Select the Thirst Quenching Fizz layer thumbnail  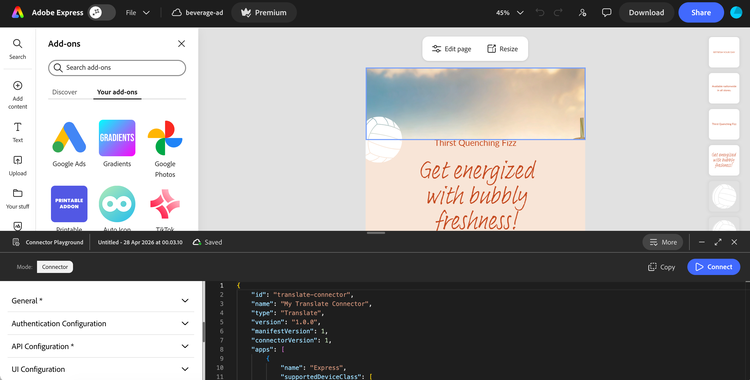(724, 124)
